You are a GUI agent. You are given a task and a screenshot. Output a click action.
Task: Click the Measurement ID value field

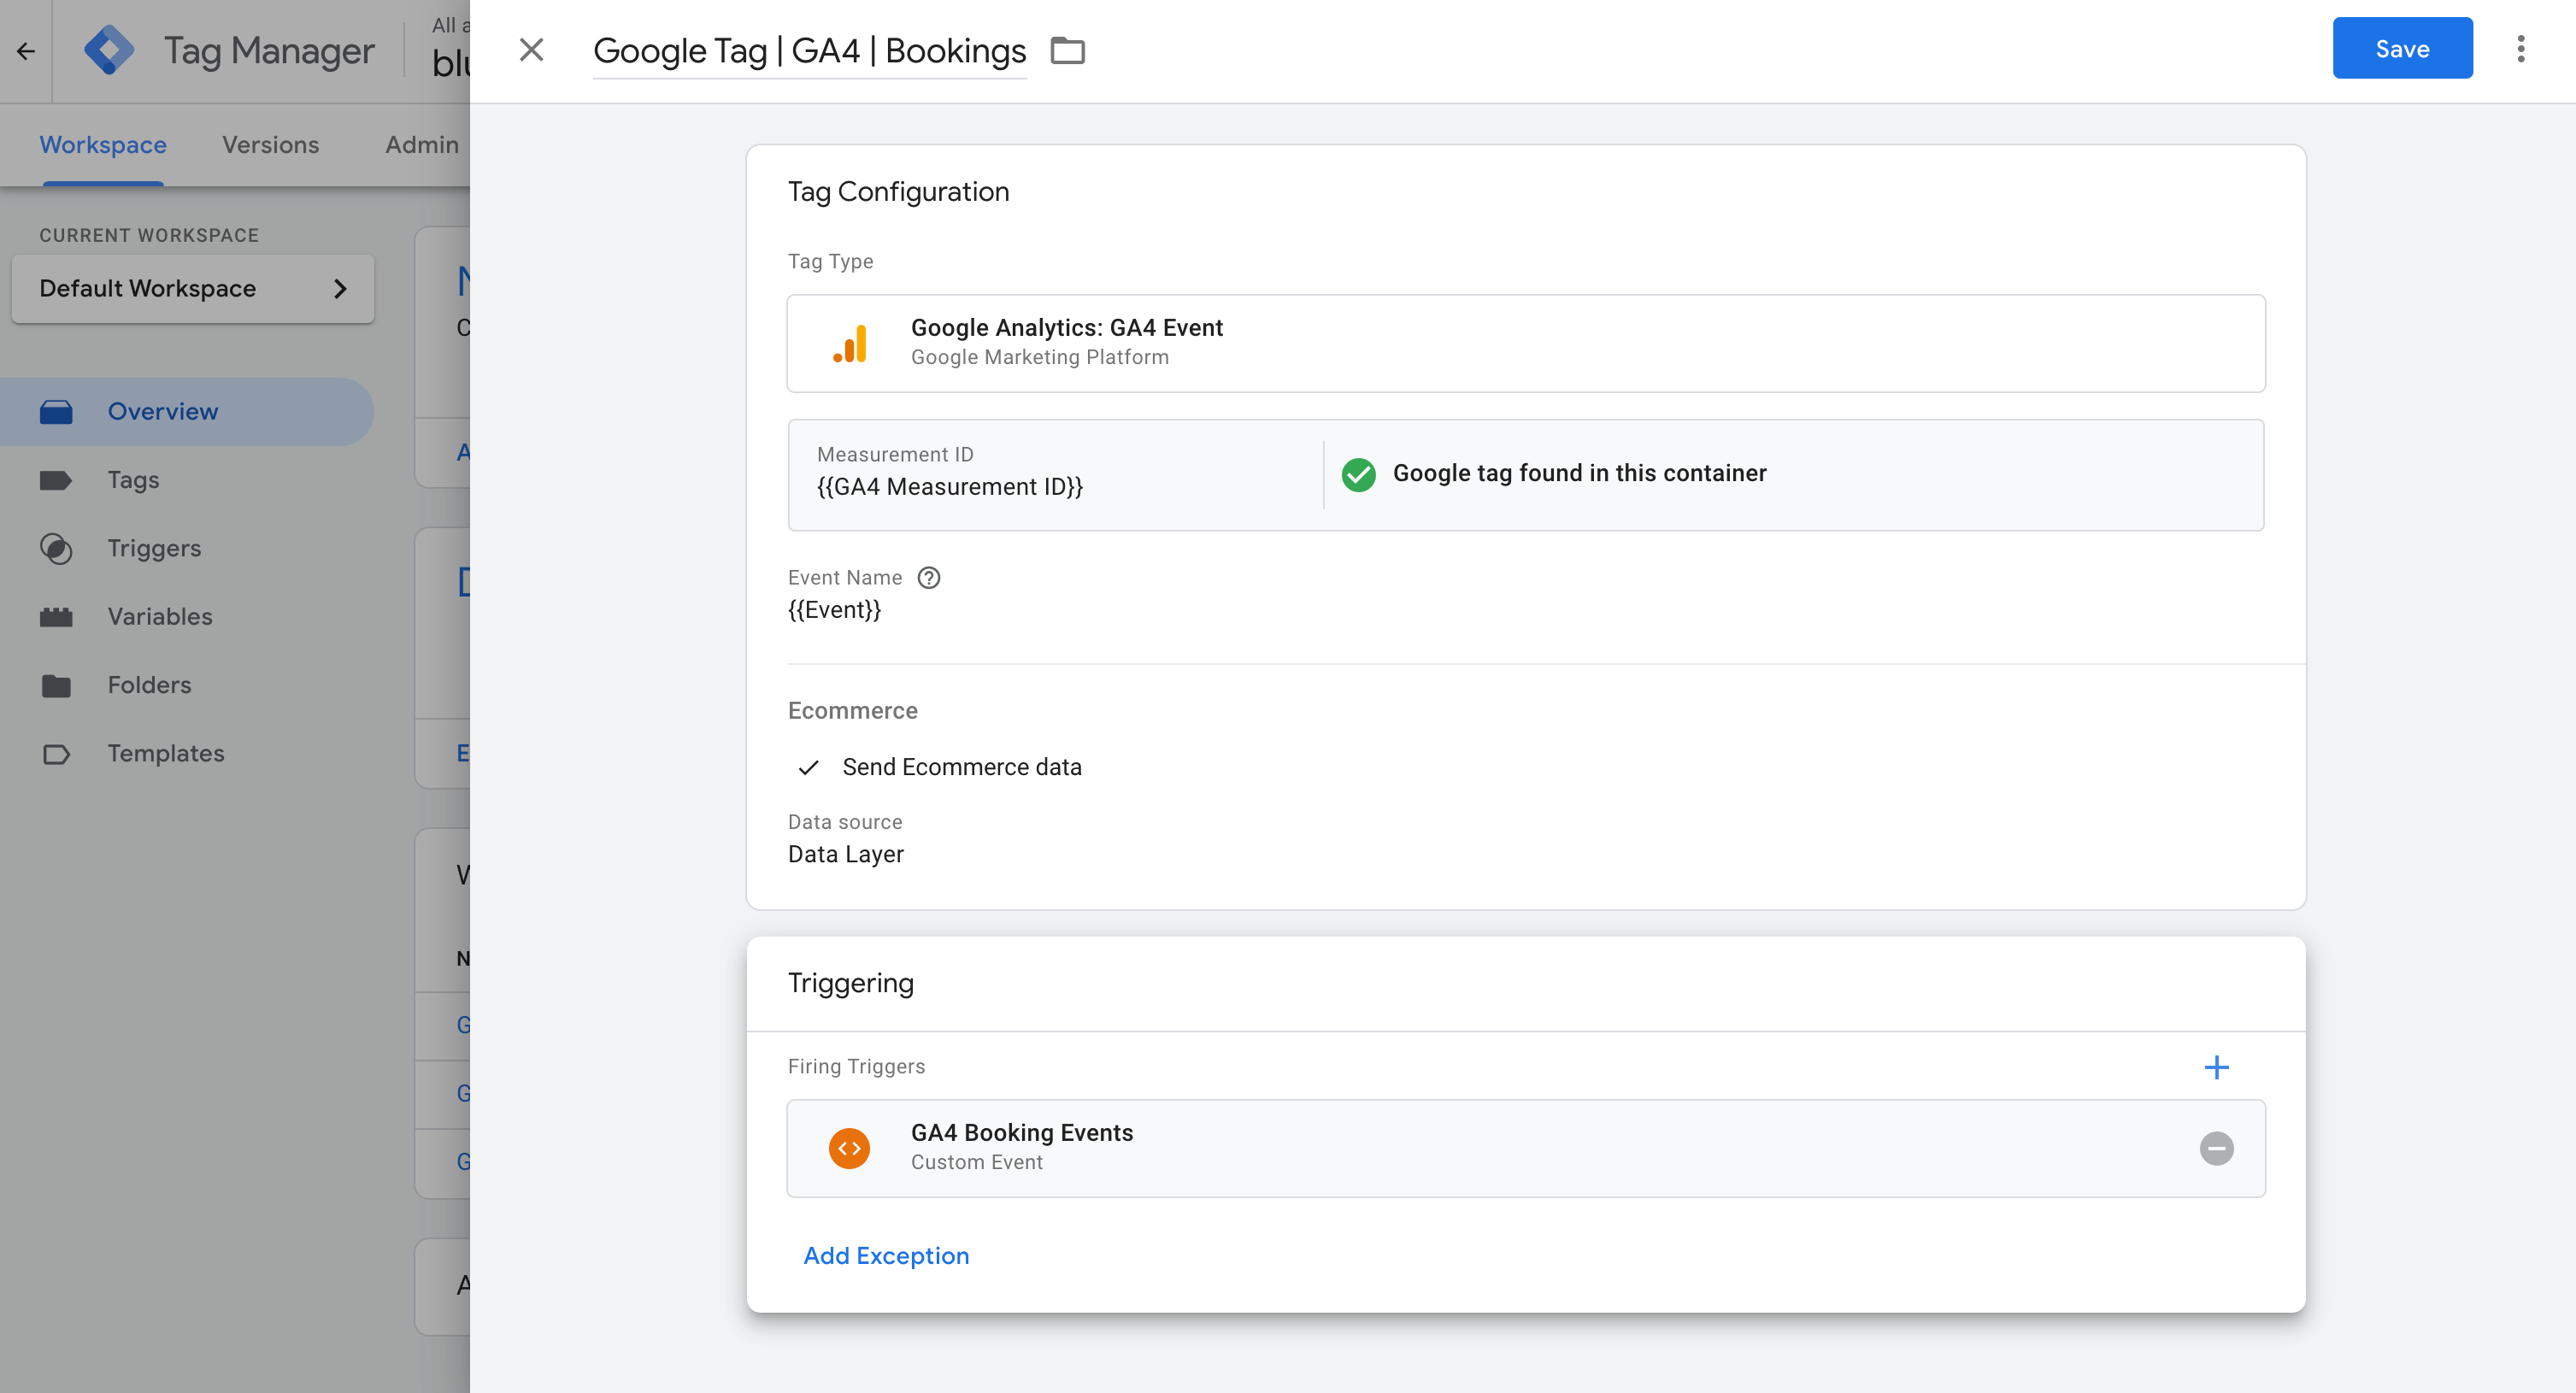(950, 487)
